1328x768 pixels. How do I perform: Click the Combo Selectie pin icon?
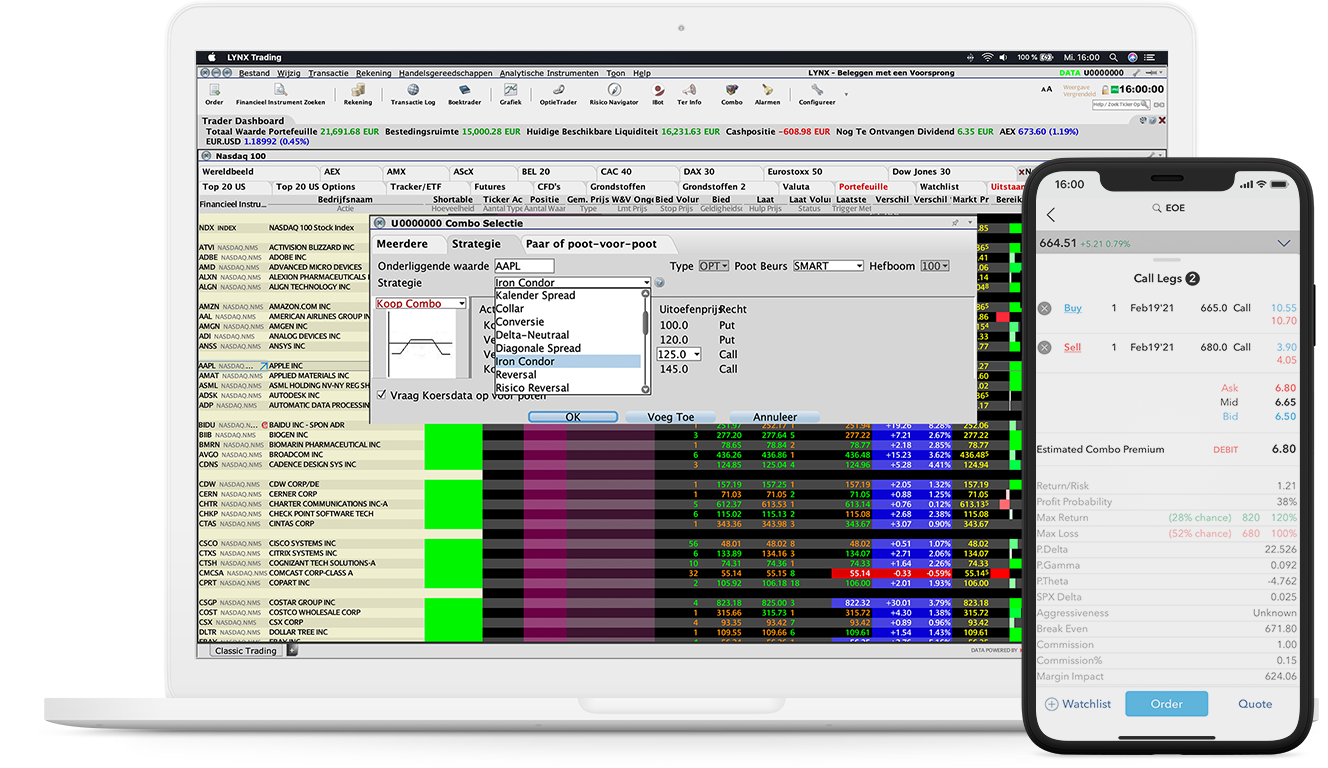(956, 223)
